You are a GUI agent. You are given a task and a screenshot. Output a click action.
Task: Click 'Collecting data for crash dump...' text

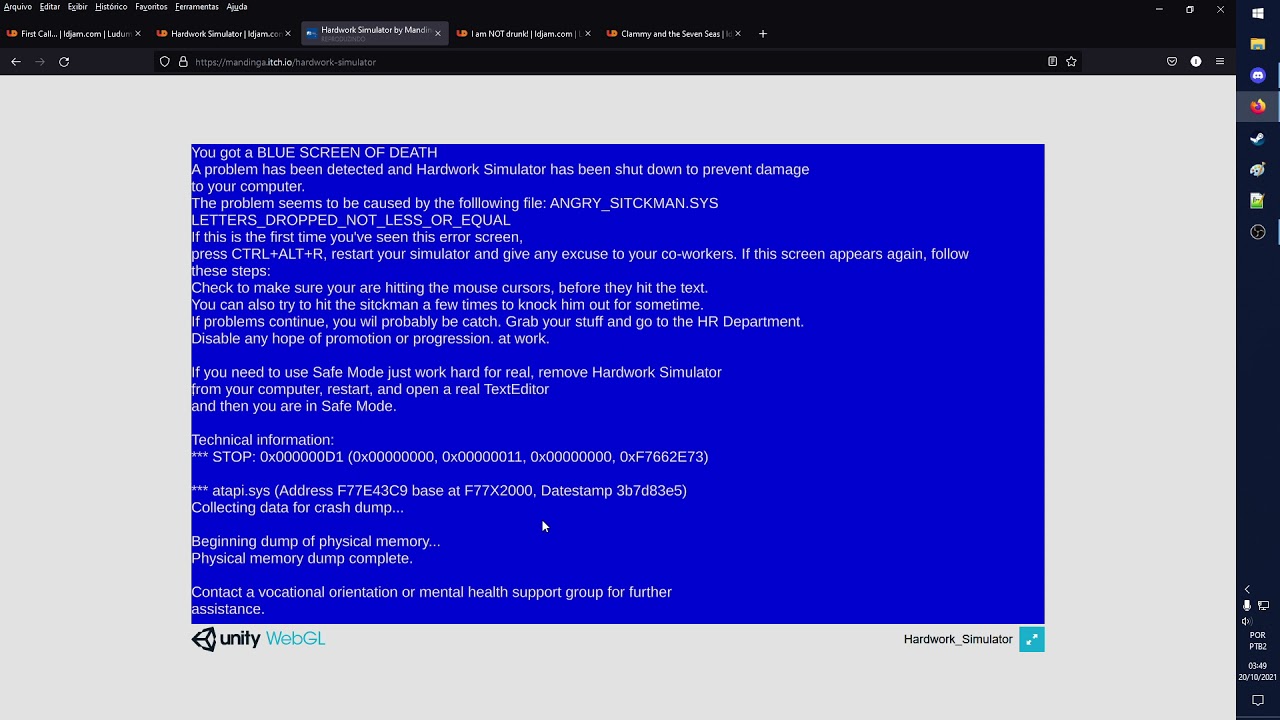298,508
